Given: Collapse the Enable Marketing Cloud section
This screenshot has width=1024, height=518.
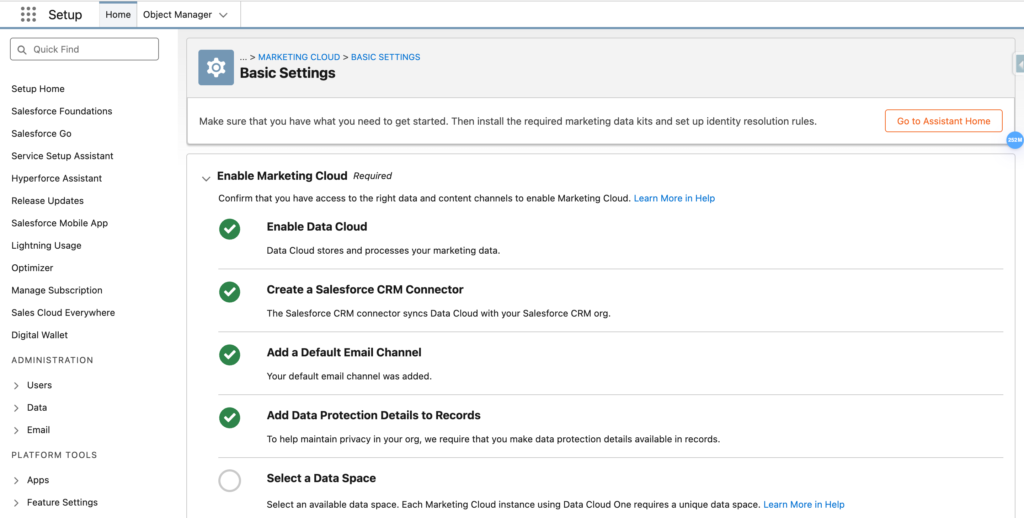Looking at the screenshot, I should coord(206,178).
